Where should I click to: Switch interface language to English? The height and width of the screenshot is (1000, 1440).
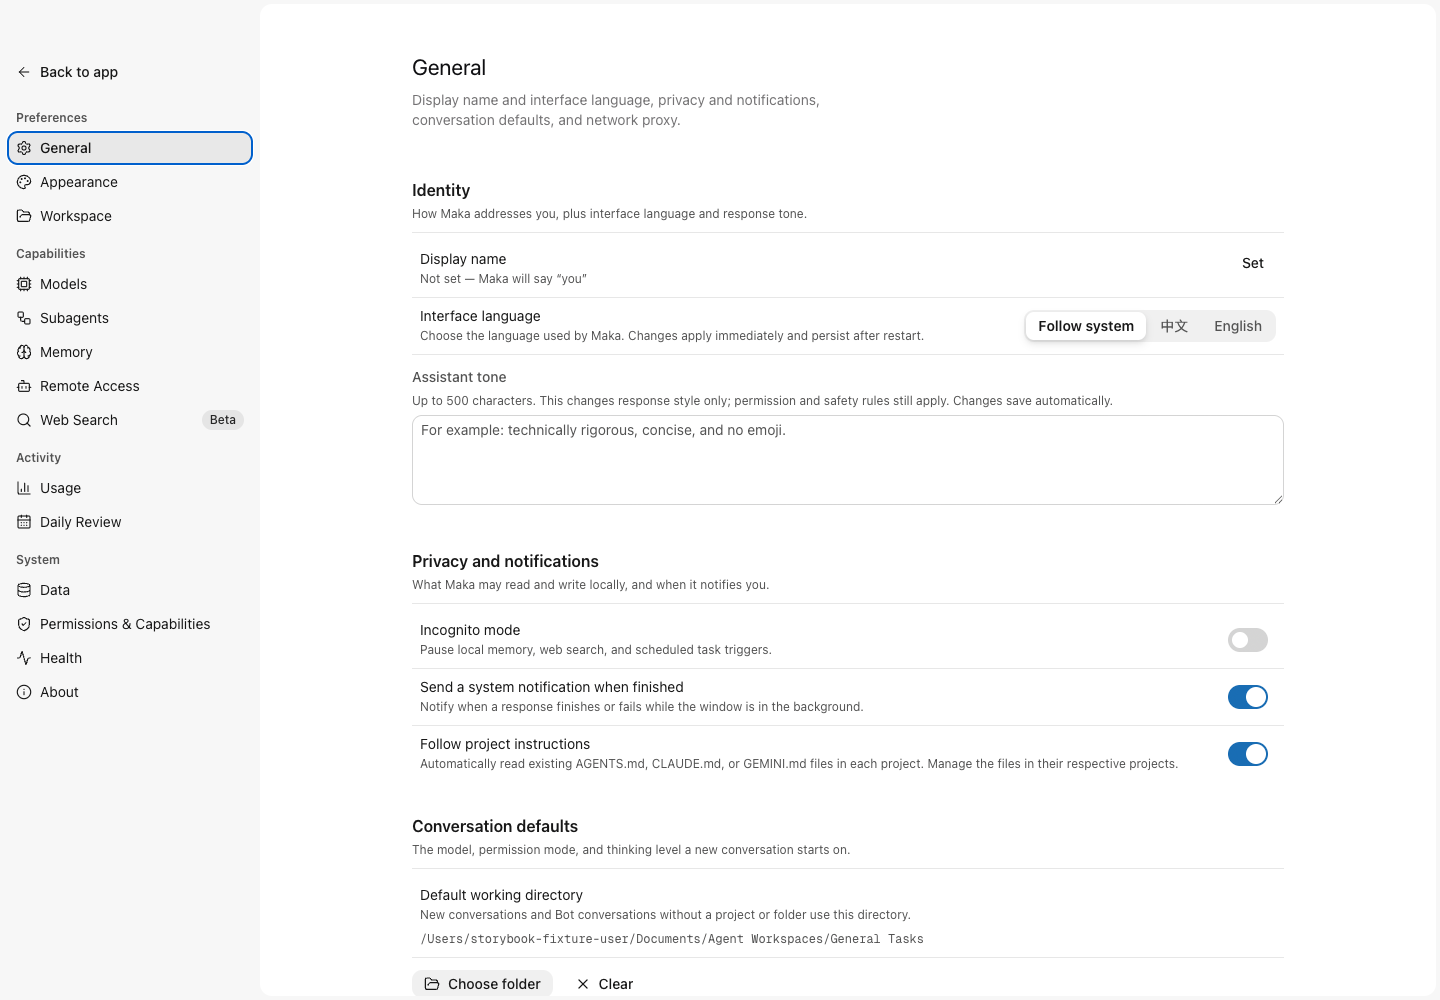tap(1238, 326)
